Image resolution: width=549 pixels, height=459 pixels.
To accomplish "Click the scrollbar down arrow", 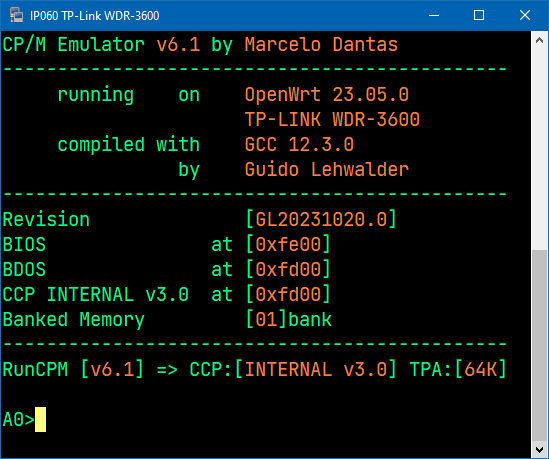I will tap(540, 449).
